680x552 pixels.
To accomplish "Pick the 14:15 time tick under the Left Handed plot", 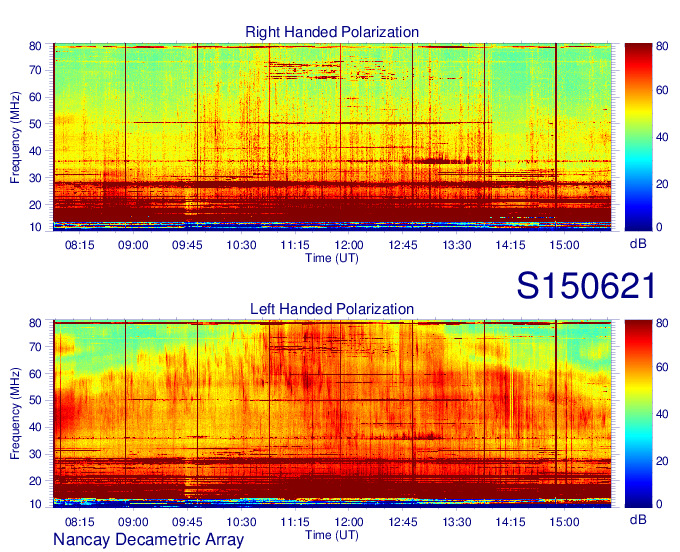I will tap(510, 522).
